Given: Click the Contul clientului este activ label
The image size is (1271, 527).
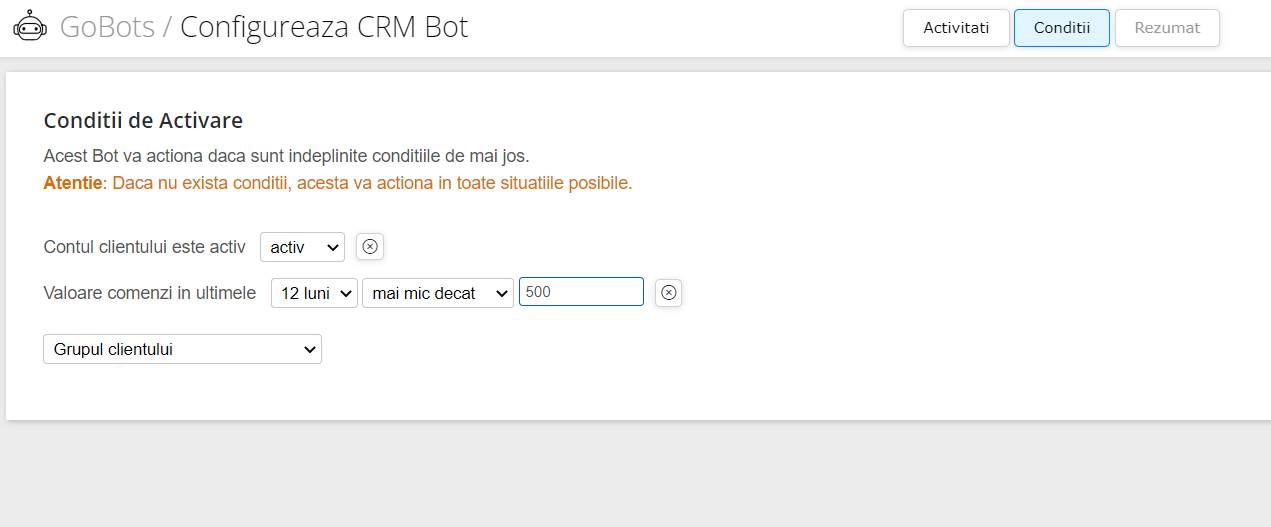Looking at the screenshot, I should coord(145,247).
